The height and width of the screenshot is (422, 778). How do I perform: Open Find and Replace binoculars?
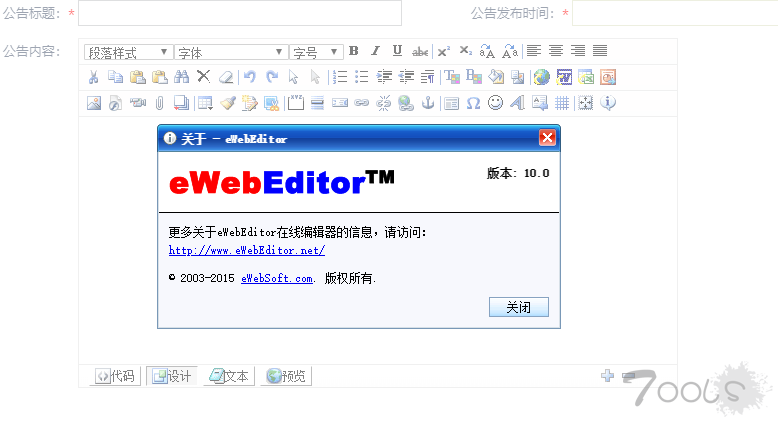pos(182,77)
